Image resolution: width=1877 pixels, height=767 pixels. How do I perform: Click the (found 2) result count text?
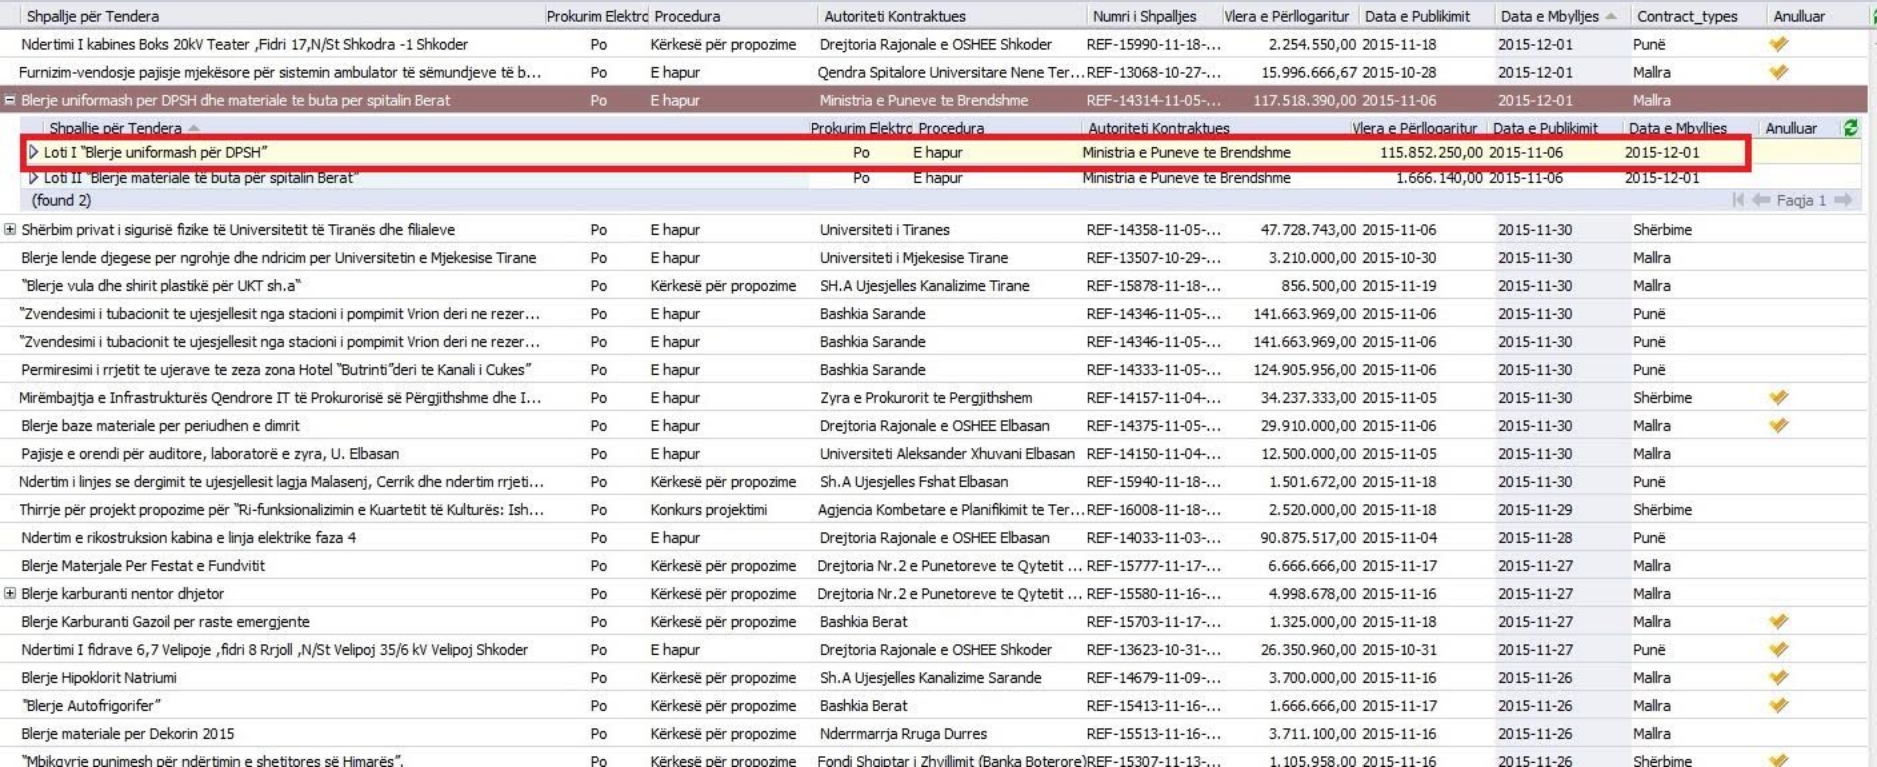tap(61, 200)
